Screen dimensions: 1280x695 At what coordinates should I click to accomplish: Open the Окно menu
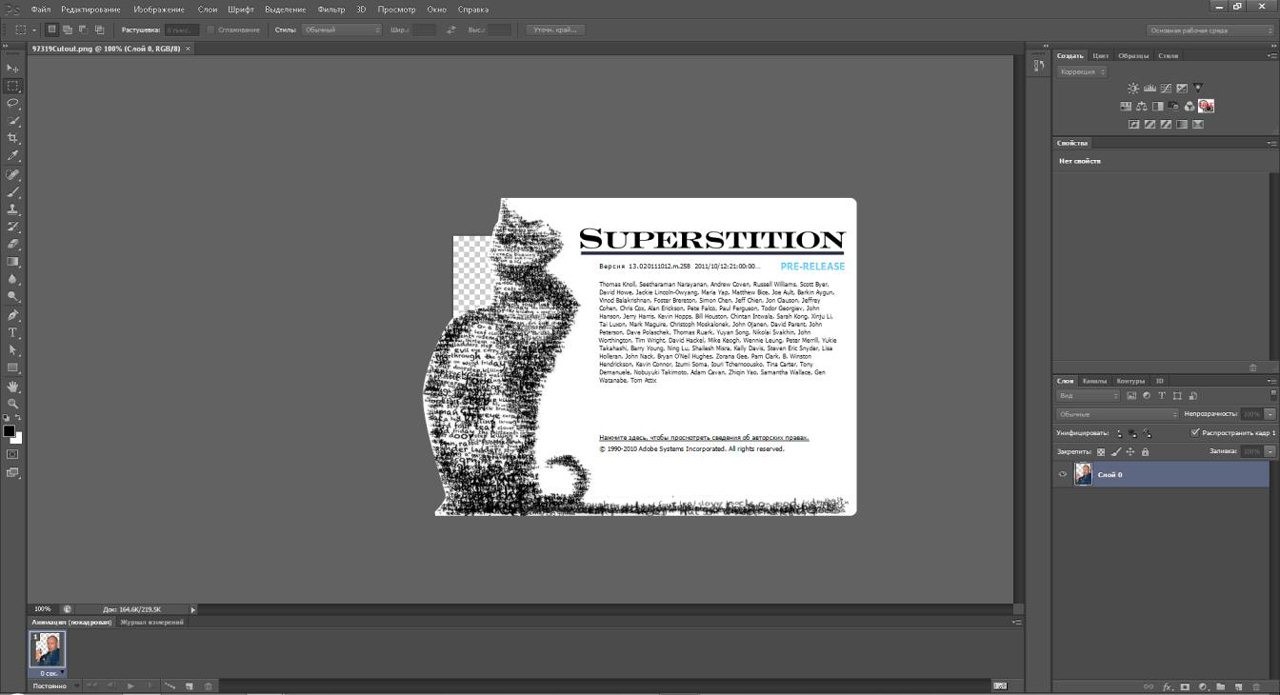[x=437, y=9]
